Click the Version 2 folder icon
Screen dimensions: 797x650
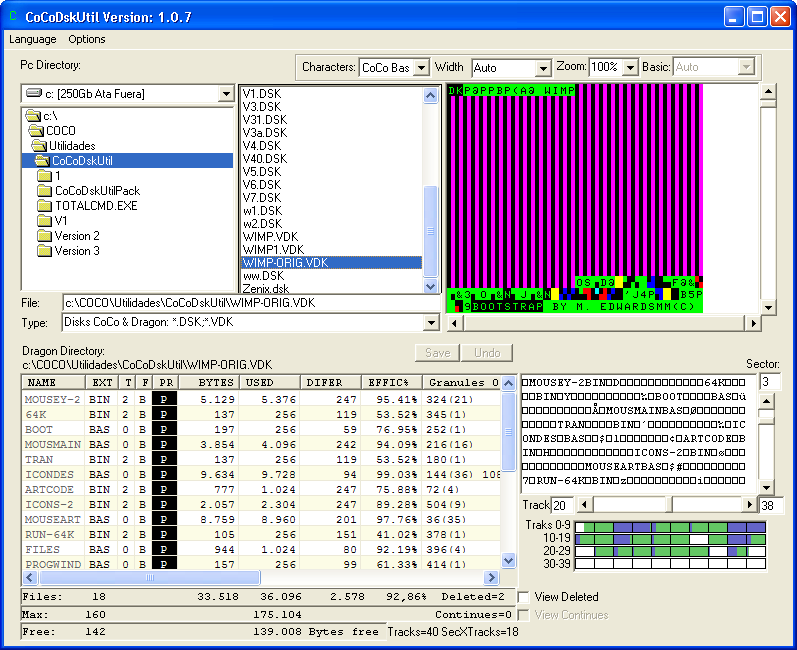pos(45,236)
